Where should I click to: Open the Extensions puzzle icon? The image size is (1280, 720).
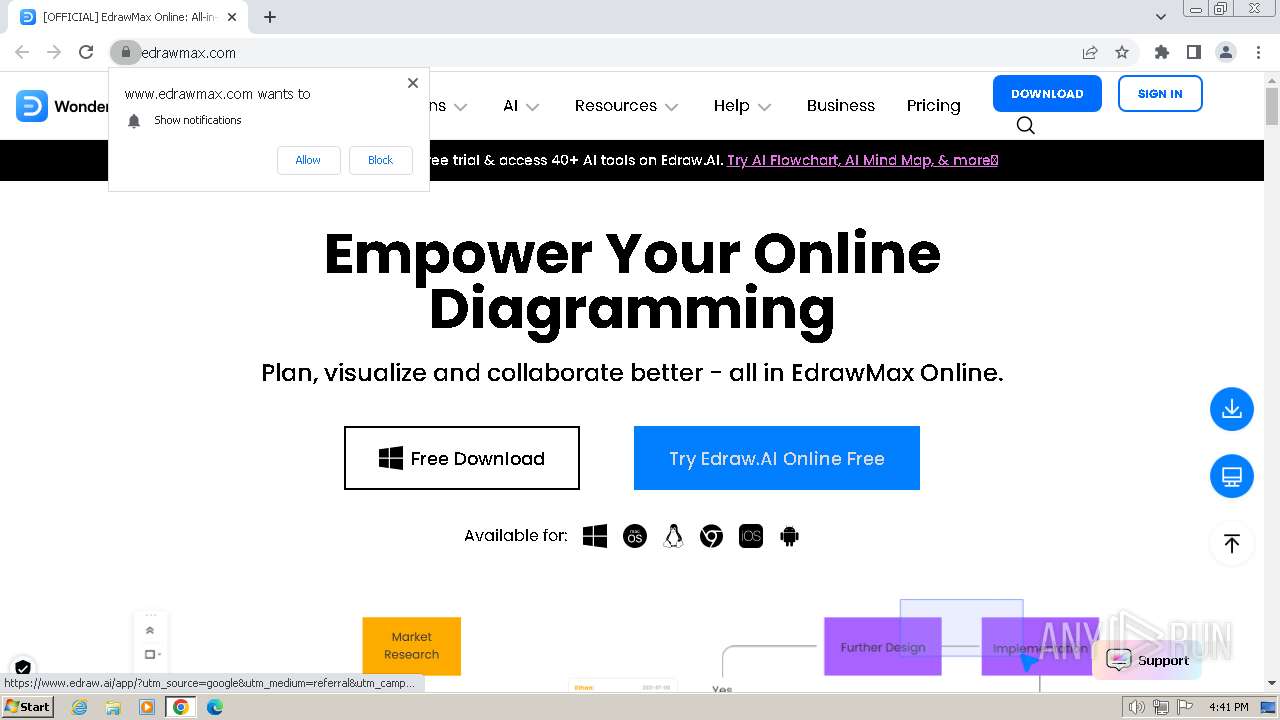pos(1161,52)
